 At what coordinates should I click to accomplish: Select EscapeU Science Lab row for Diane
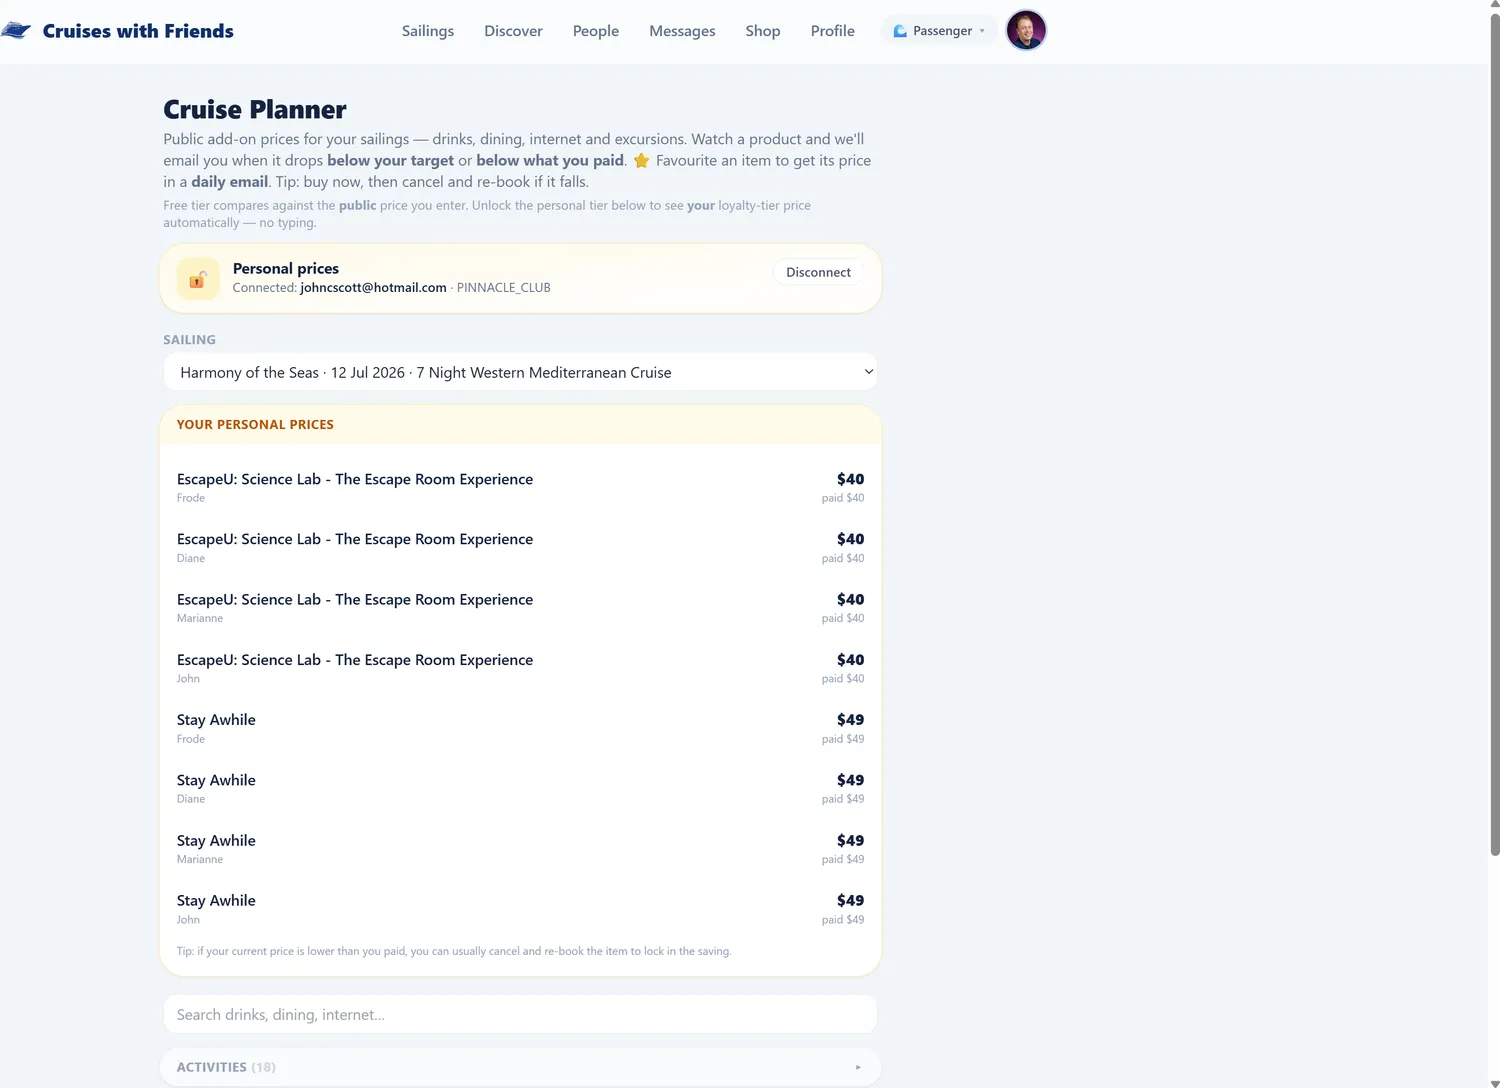(x=520, y=547)
